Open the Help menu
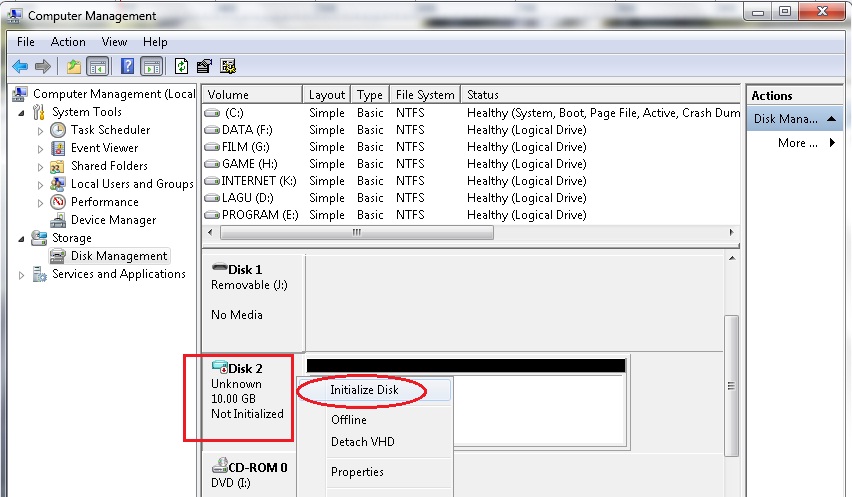Image resolution: width=852 pixels, height=497 pixels. 155,42
